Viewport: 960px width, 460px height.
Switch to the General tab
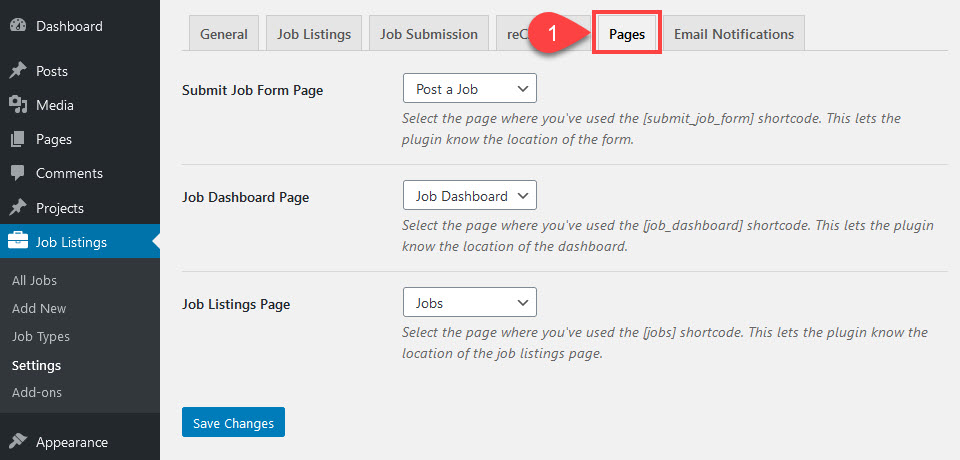pos(224,34)
